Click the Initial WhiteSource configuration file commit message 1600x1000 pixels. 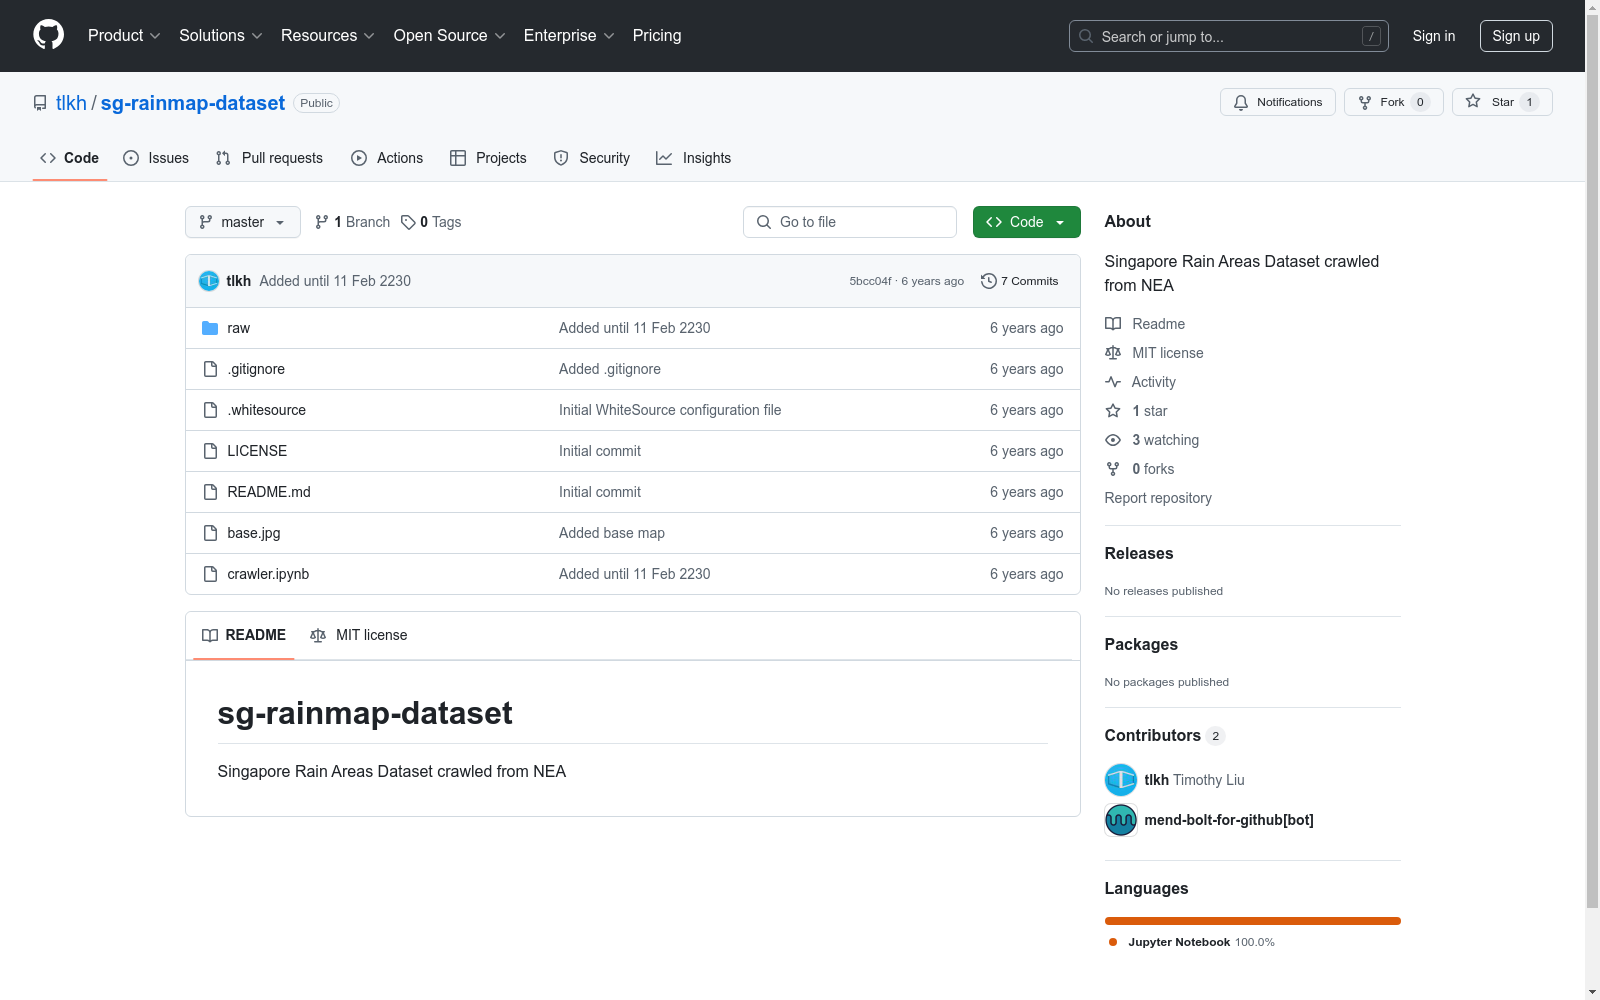pos(670,410)
